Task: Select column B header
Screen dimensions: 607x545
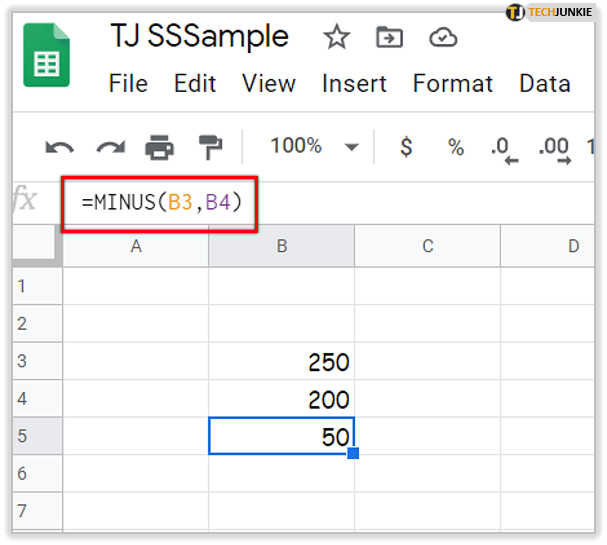Action: point(281,245)
